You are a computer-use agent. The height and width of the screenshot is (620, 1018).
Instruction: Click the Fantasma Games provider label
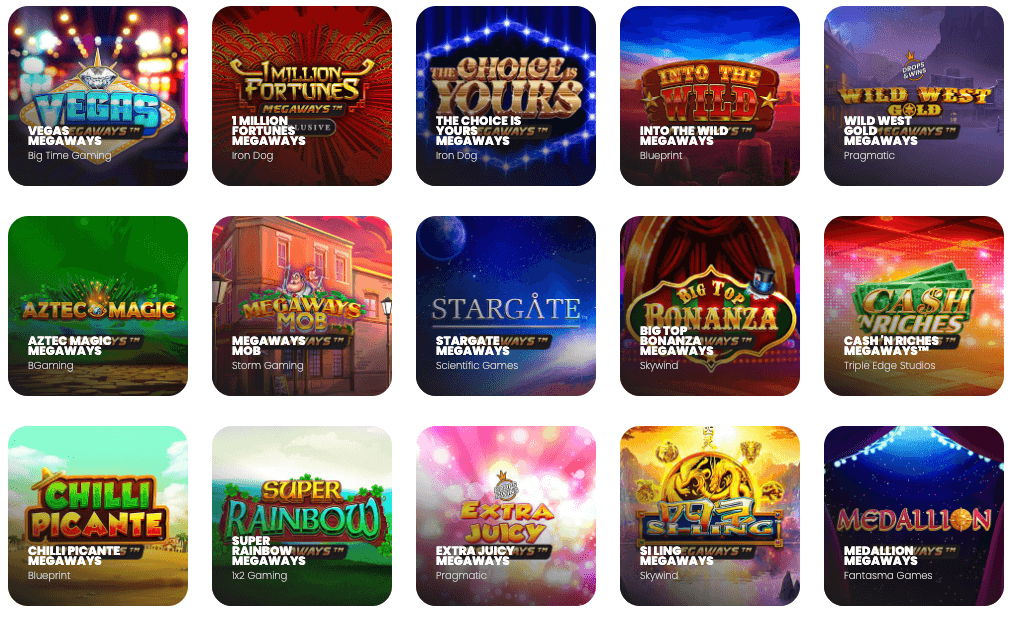point(888,575)
